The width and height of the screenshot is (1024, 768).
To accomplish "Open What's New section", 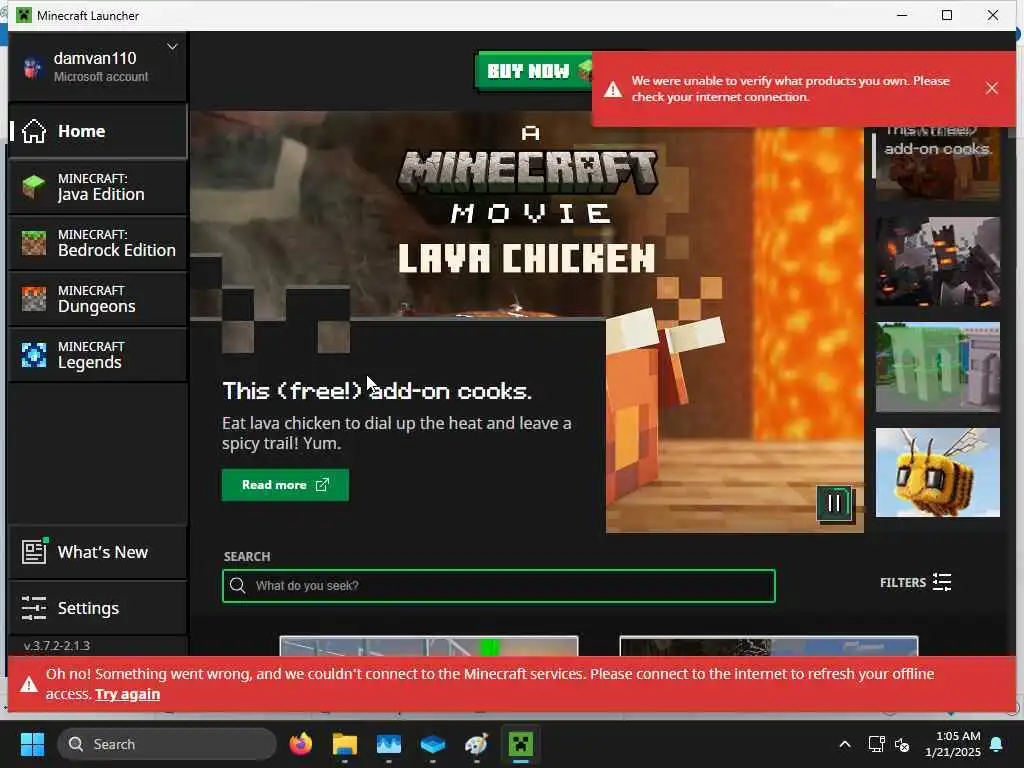I will pos(98,552).
